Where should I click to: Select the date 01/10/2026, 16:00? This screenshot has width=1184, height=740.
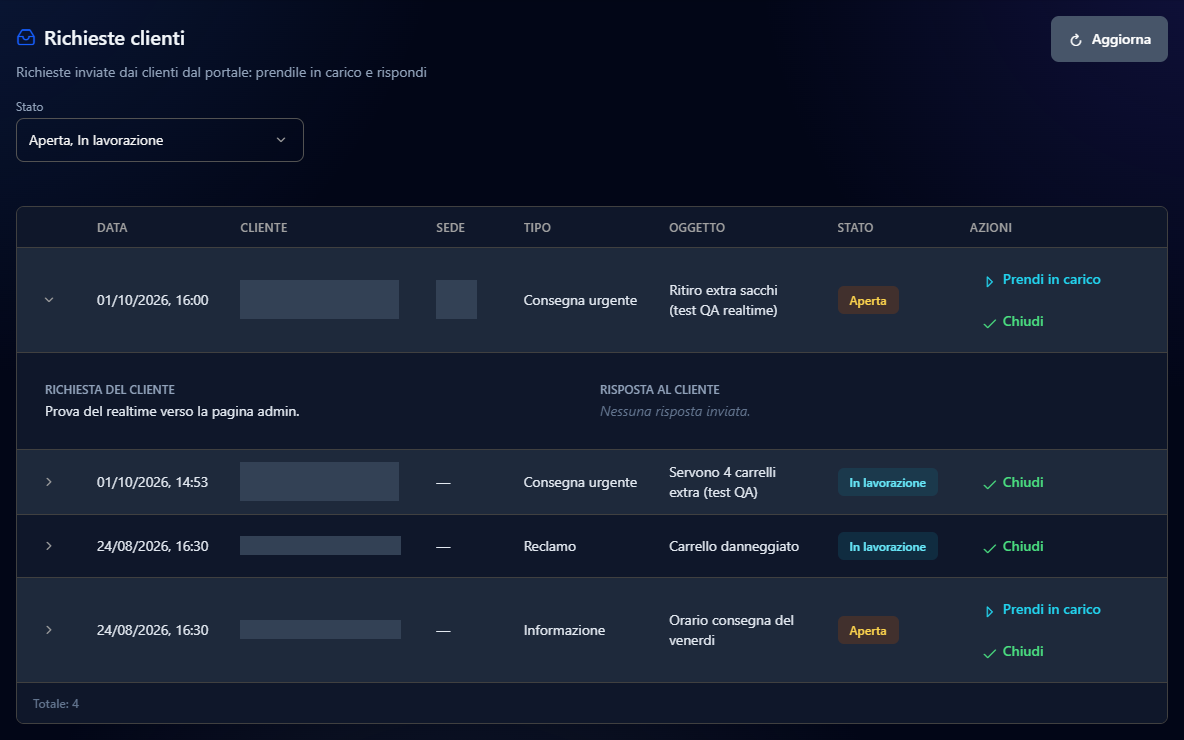(153, 301)
